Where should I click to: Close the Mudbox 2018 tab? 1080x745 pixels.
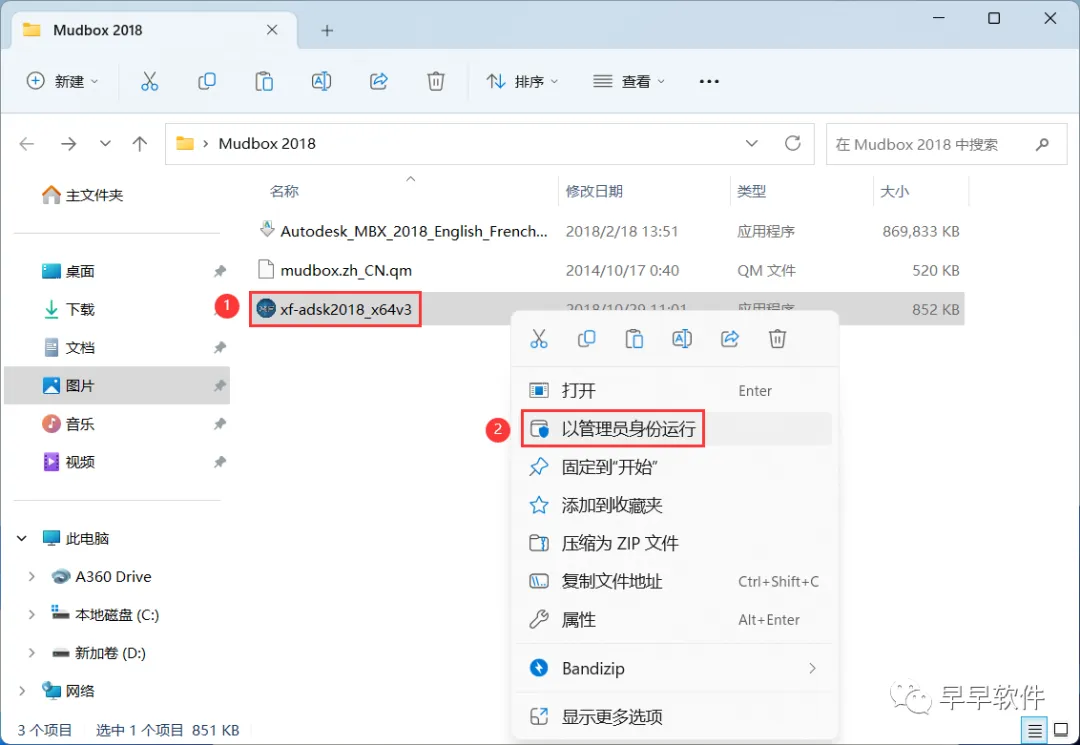[x=272, y=30]
